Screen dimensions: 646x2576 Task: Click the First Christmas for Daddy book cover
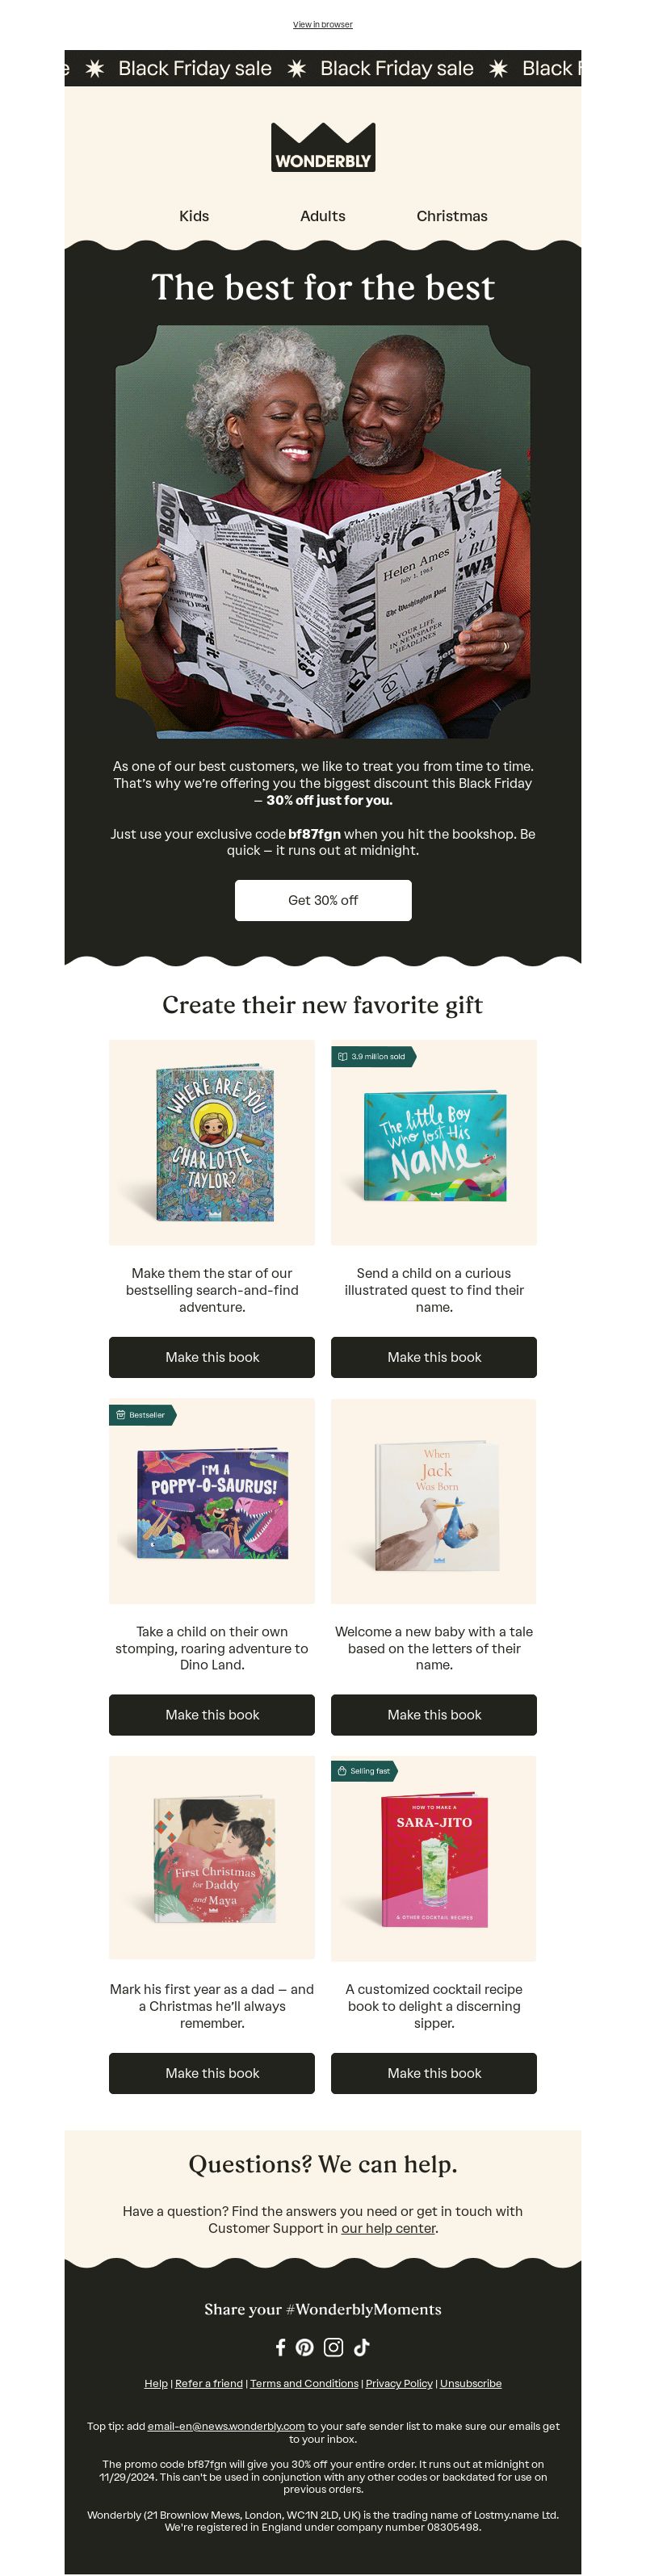tap(214, 1859)
